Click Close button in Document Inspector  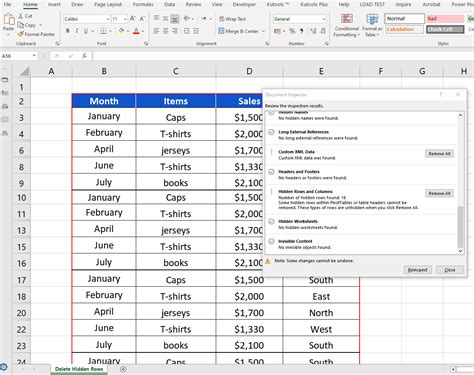(450, 270)
